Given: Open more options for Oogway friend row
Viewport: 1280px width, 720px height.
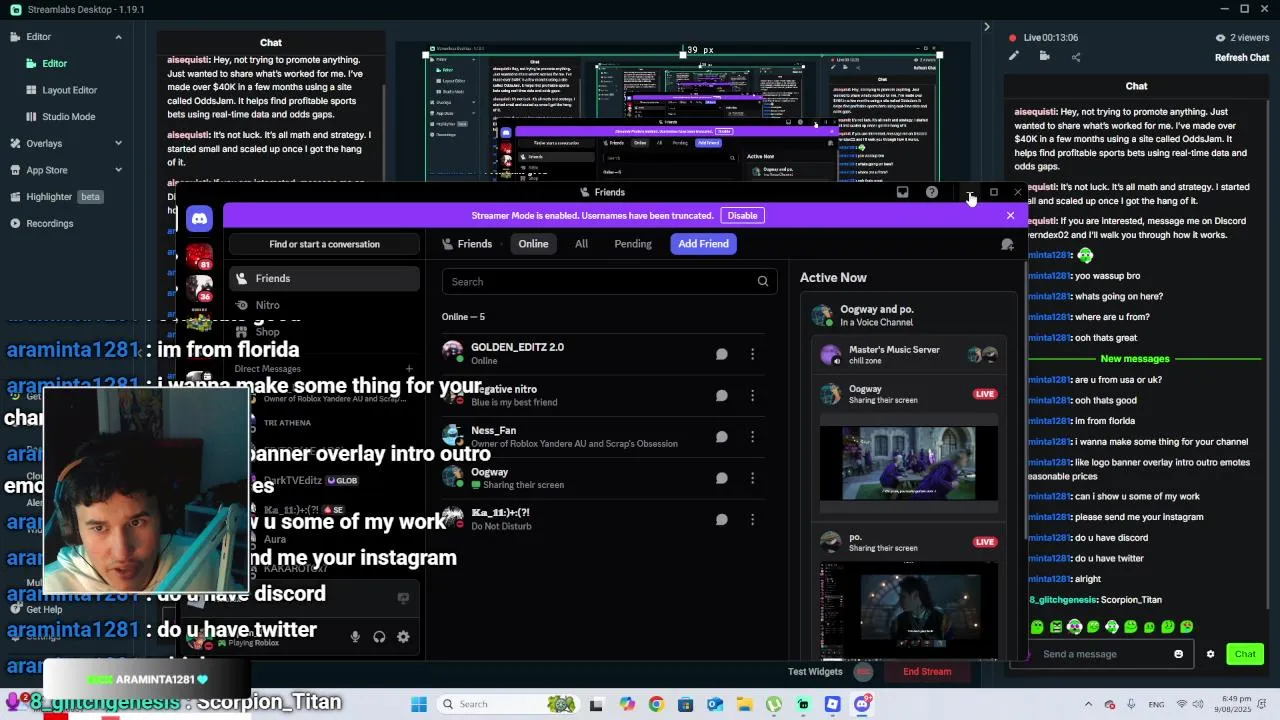Looking at the screenshot, I should click(x=752, y=478).
